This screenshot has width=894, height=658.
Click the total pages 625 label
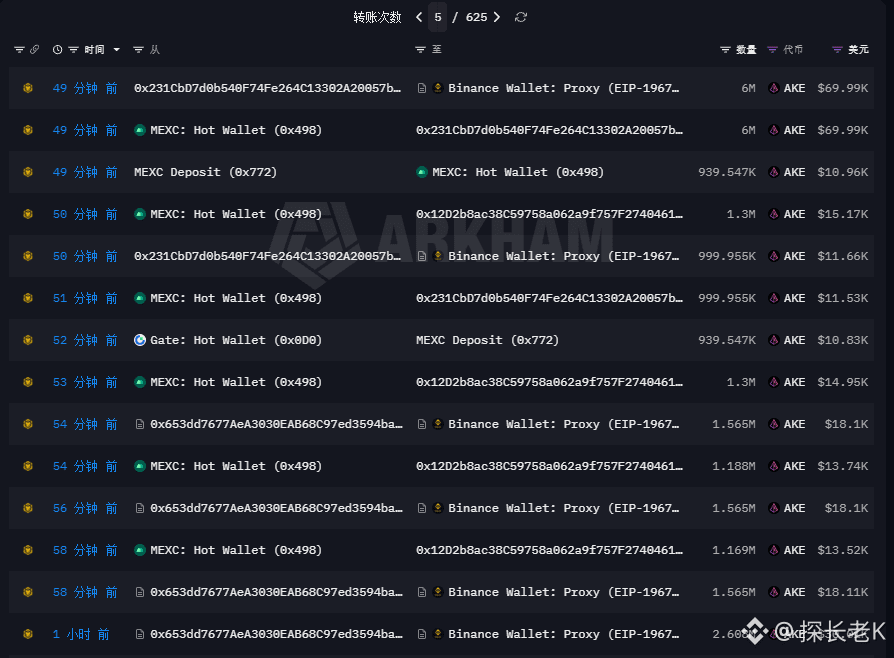(x=476, y=17)
